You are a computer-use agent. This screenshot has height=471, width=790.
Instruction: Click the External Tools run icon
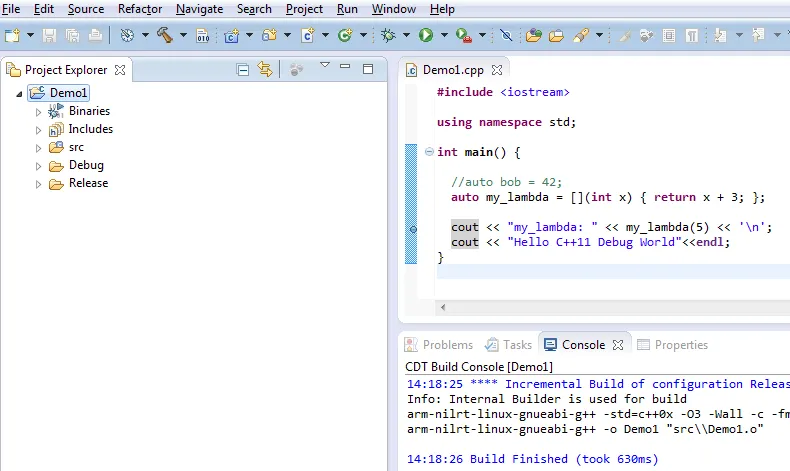click(x=464, y=35)
